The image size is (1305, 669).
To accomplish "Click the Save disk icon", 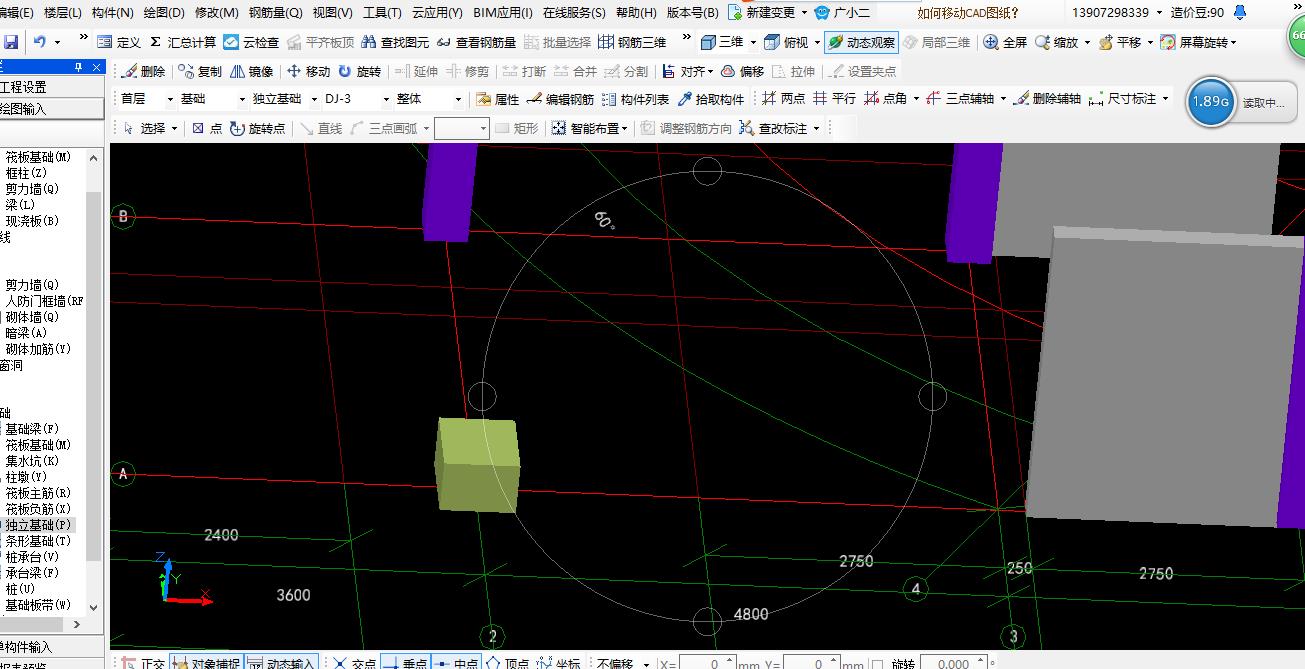I will tap(11, 42).
